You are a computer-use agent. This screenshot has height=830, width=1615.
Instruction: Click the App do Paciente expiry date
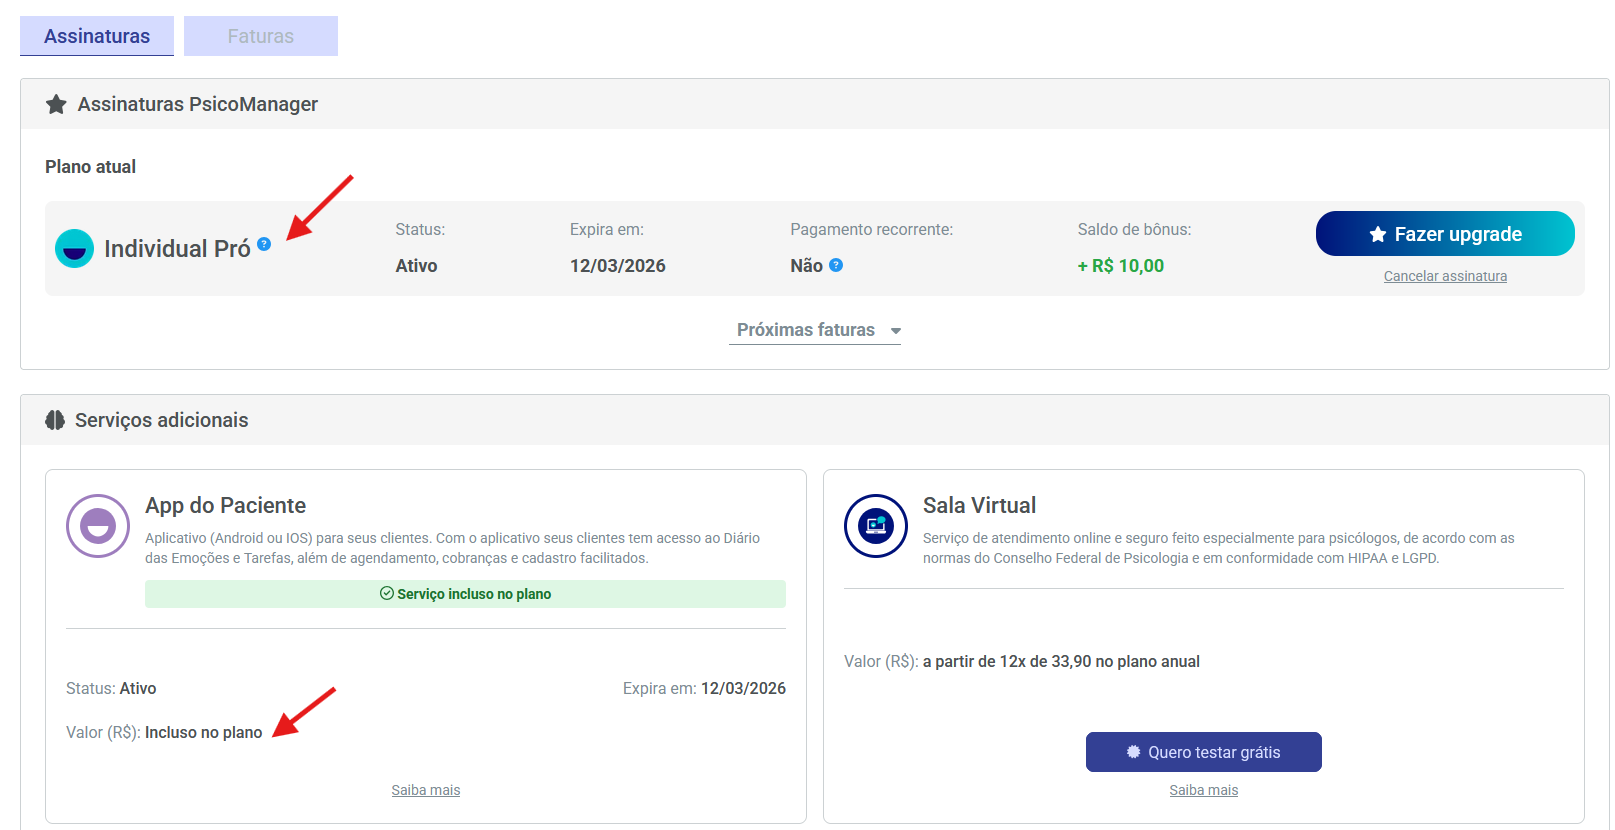(743, 689)
